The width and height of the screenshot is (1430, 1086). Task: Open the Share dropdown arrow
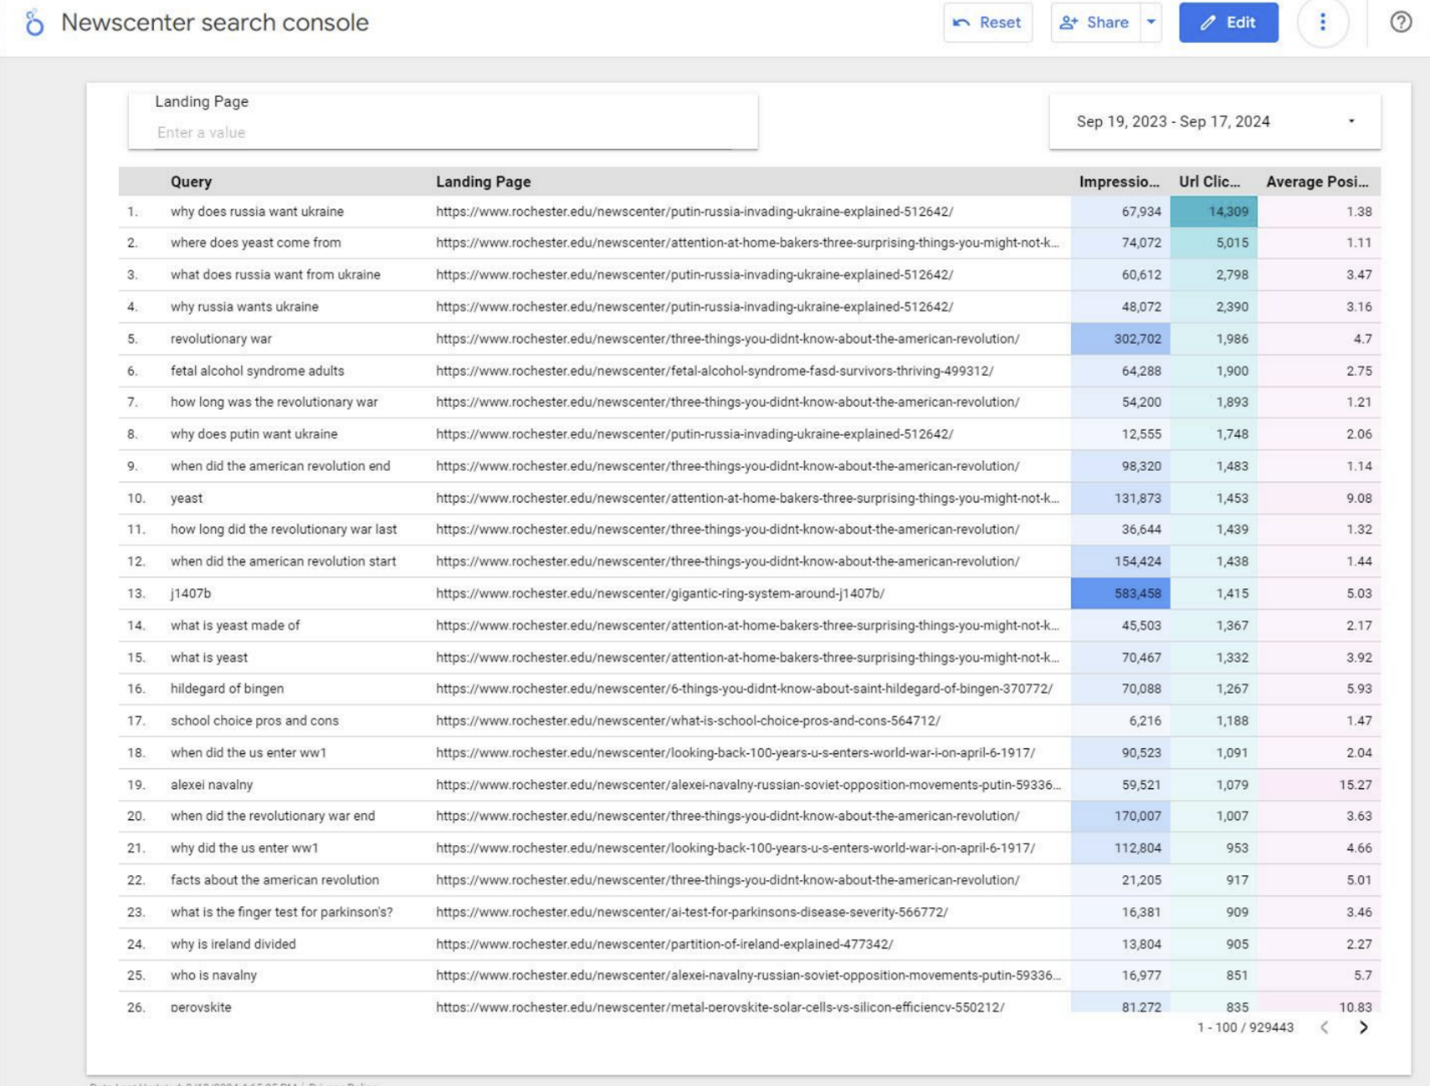click(x=1150, y=22)
